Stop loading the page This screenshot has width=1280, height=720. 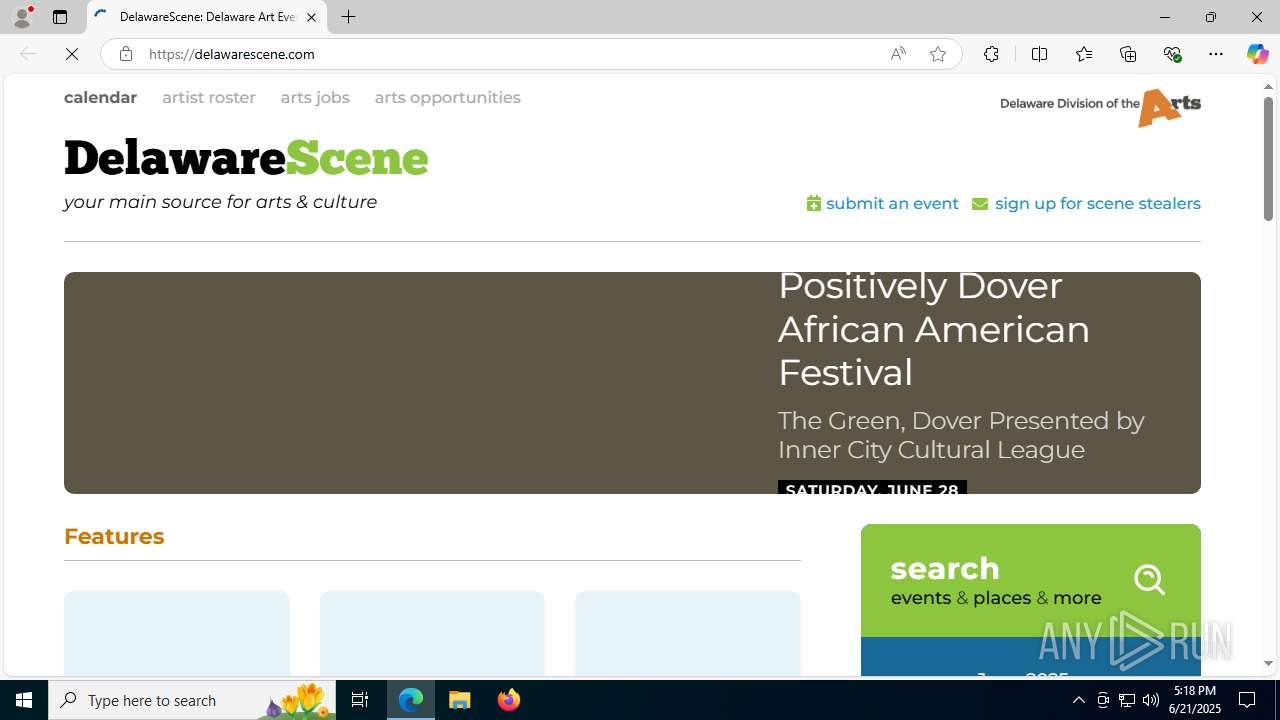(72, 54)
